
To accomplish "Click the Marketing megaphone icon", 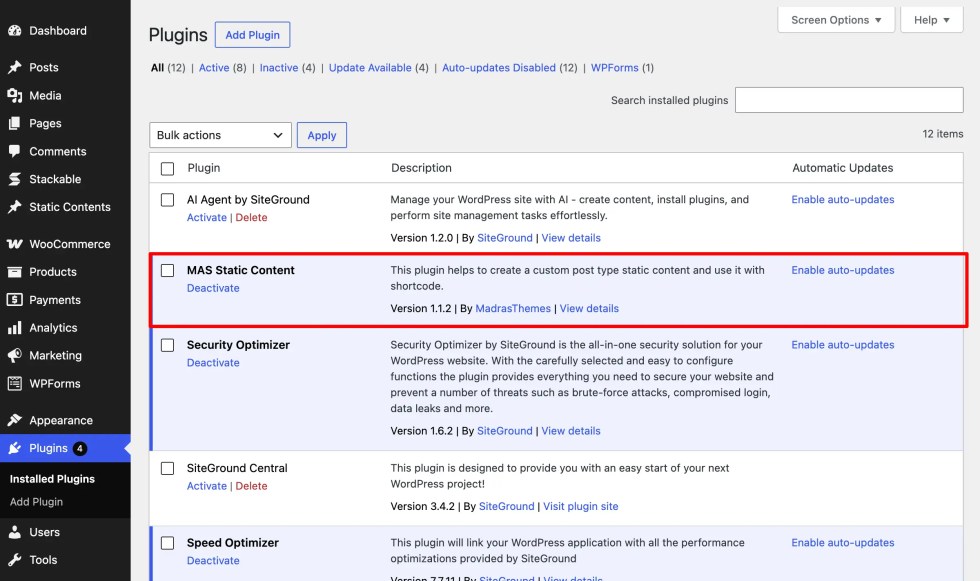I will (x=14, y=355).
